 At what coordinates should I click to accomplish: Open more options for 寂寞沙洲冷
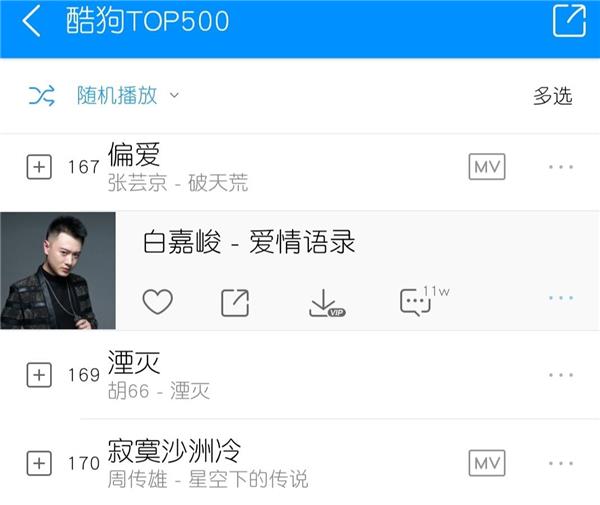(561, 463)
